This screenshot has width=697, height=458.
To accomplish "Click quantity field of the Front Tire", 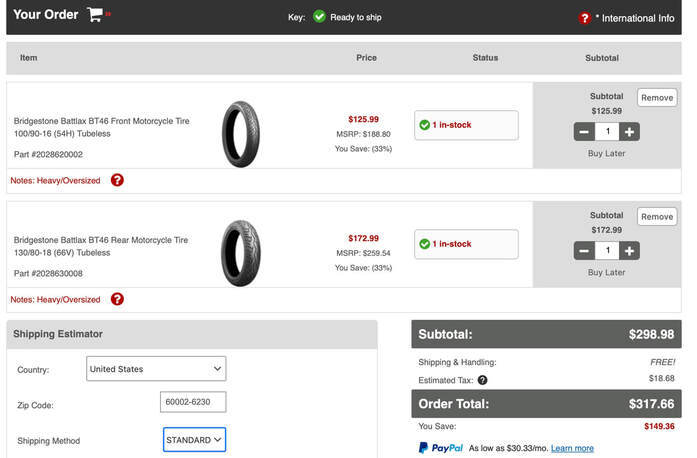I will (607, 132).
